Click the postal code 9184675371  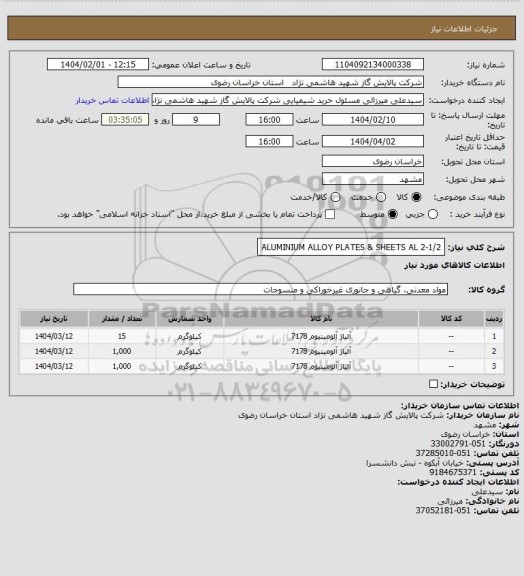pyautogui.click(x=453, y=472)
